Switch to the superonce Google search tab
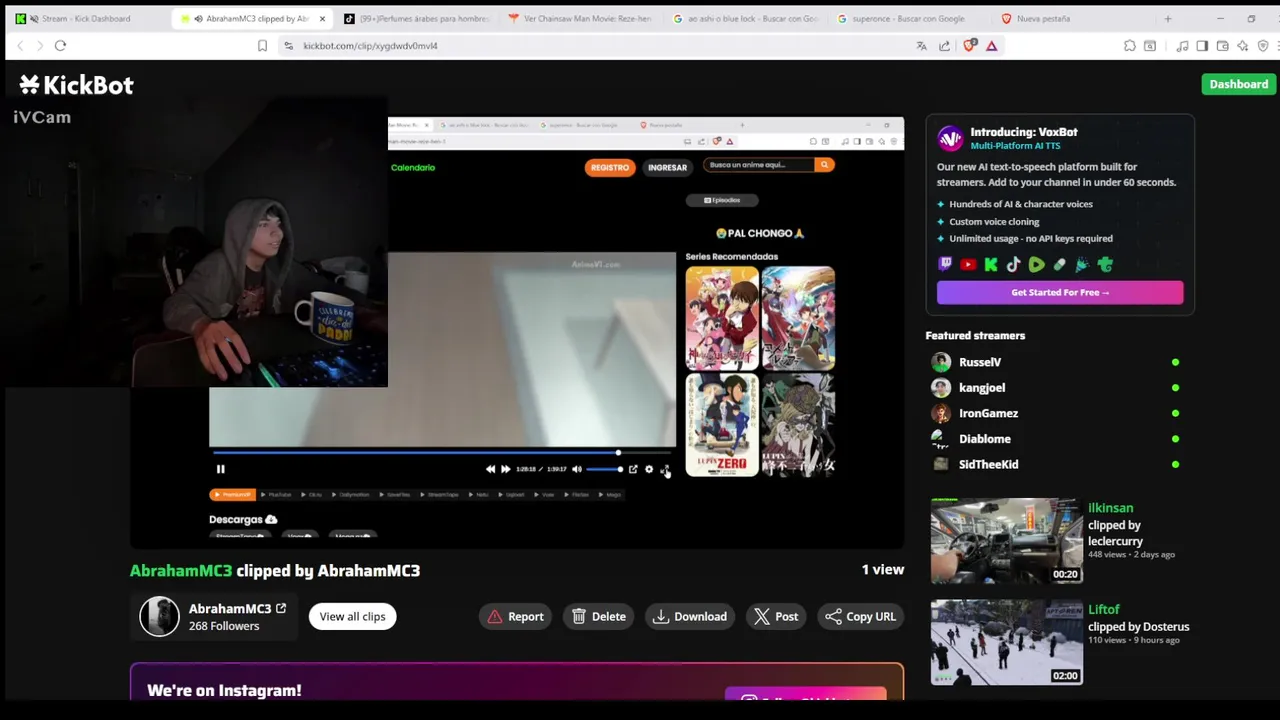This screenshot has height=720, width=1280. pyautogui.click(x=909, y=18)
